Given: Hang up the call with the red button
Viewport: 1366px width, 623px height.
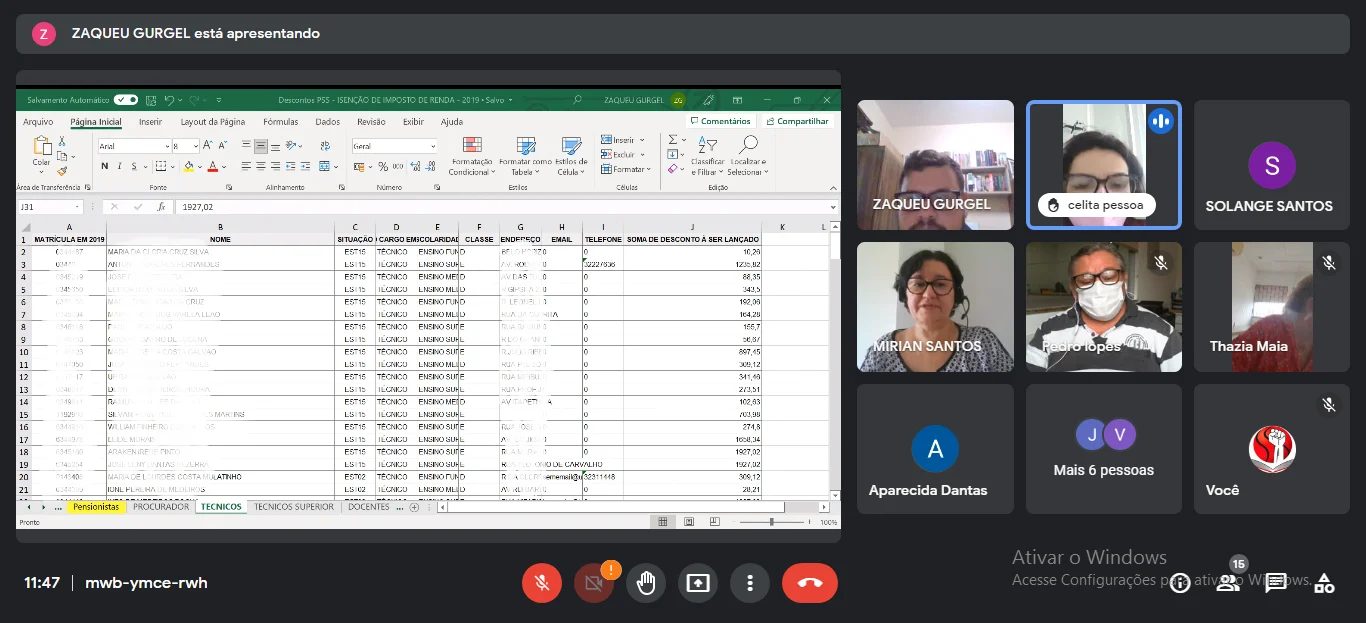Looking at the screenshot, I should 809,583.
